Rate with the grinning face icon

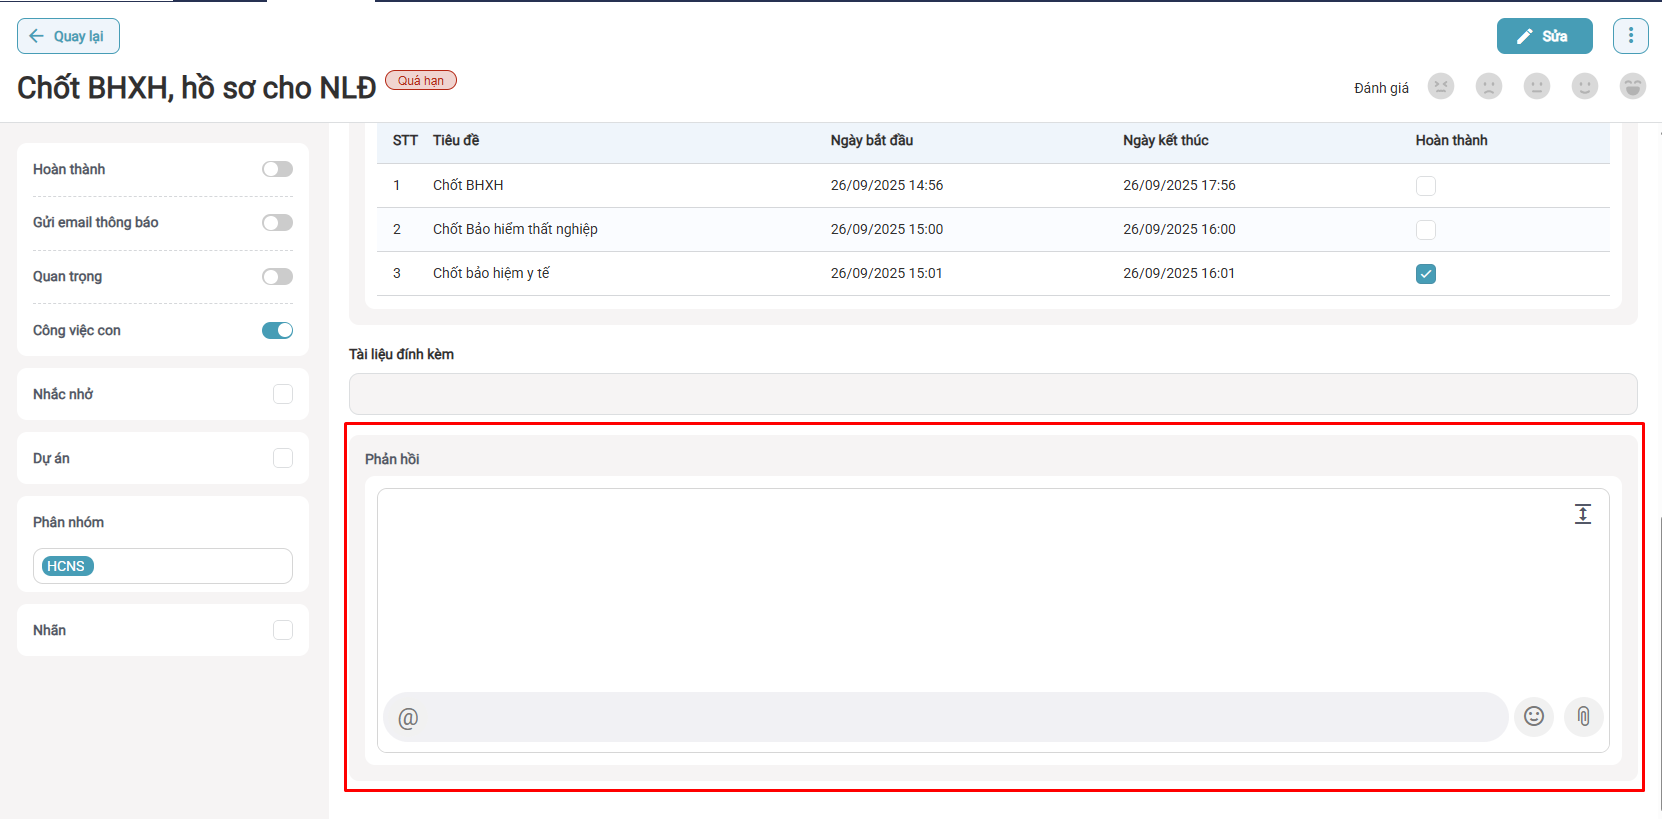1632,87
